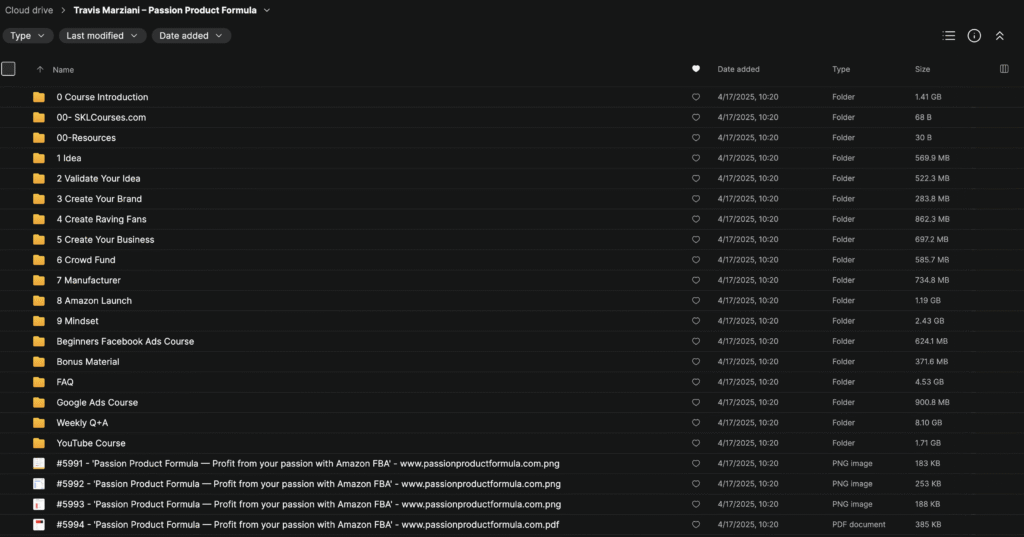The width and height of the screenshot is (1024, 537).
Task: Open the column settings icon
Action: (x=1004, y=69)
